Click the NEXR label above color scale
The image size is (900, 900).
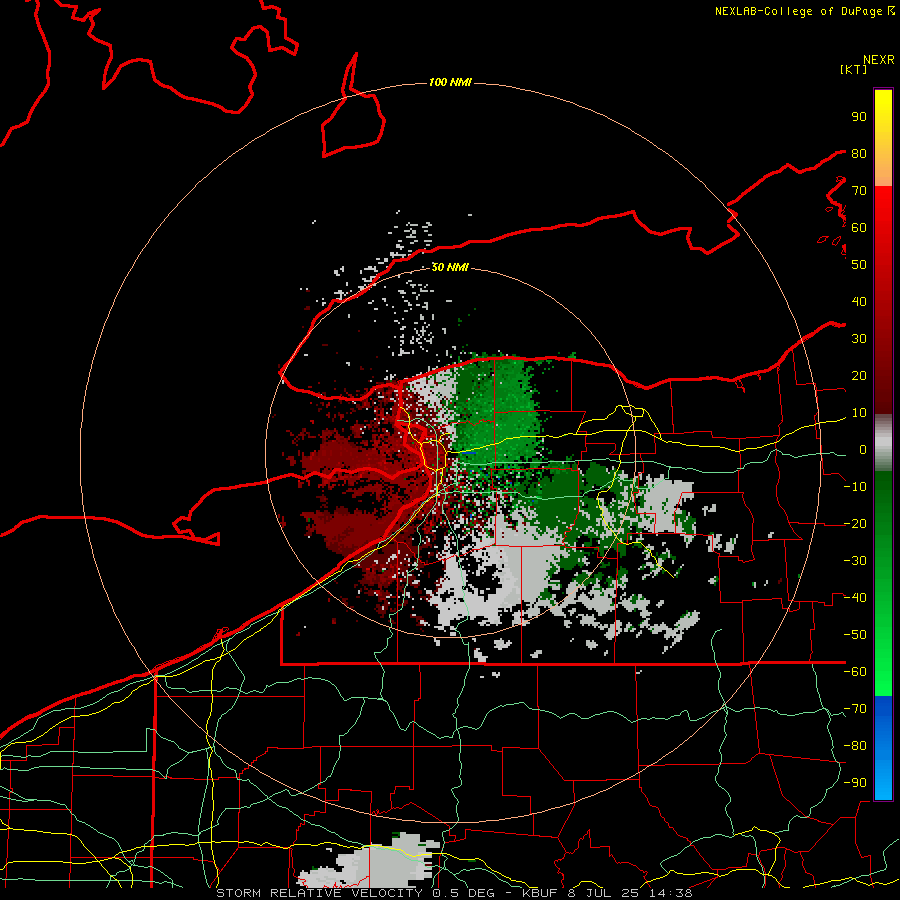coord(878,60)
